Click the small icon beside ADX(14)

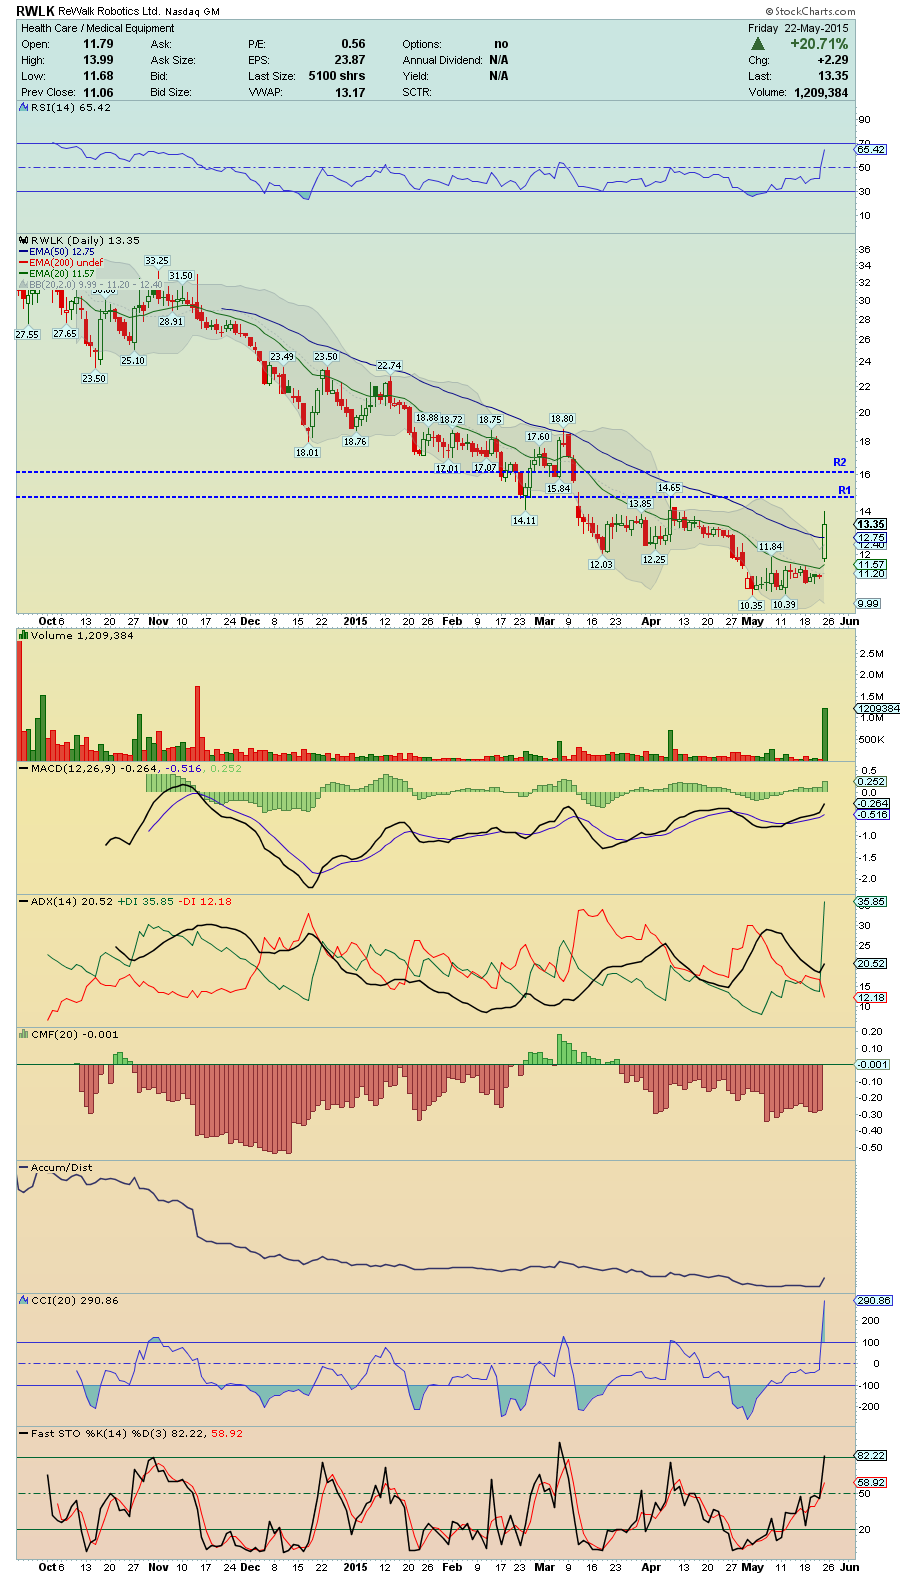[x=24, y=901]
